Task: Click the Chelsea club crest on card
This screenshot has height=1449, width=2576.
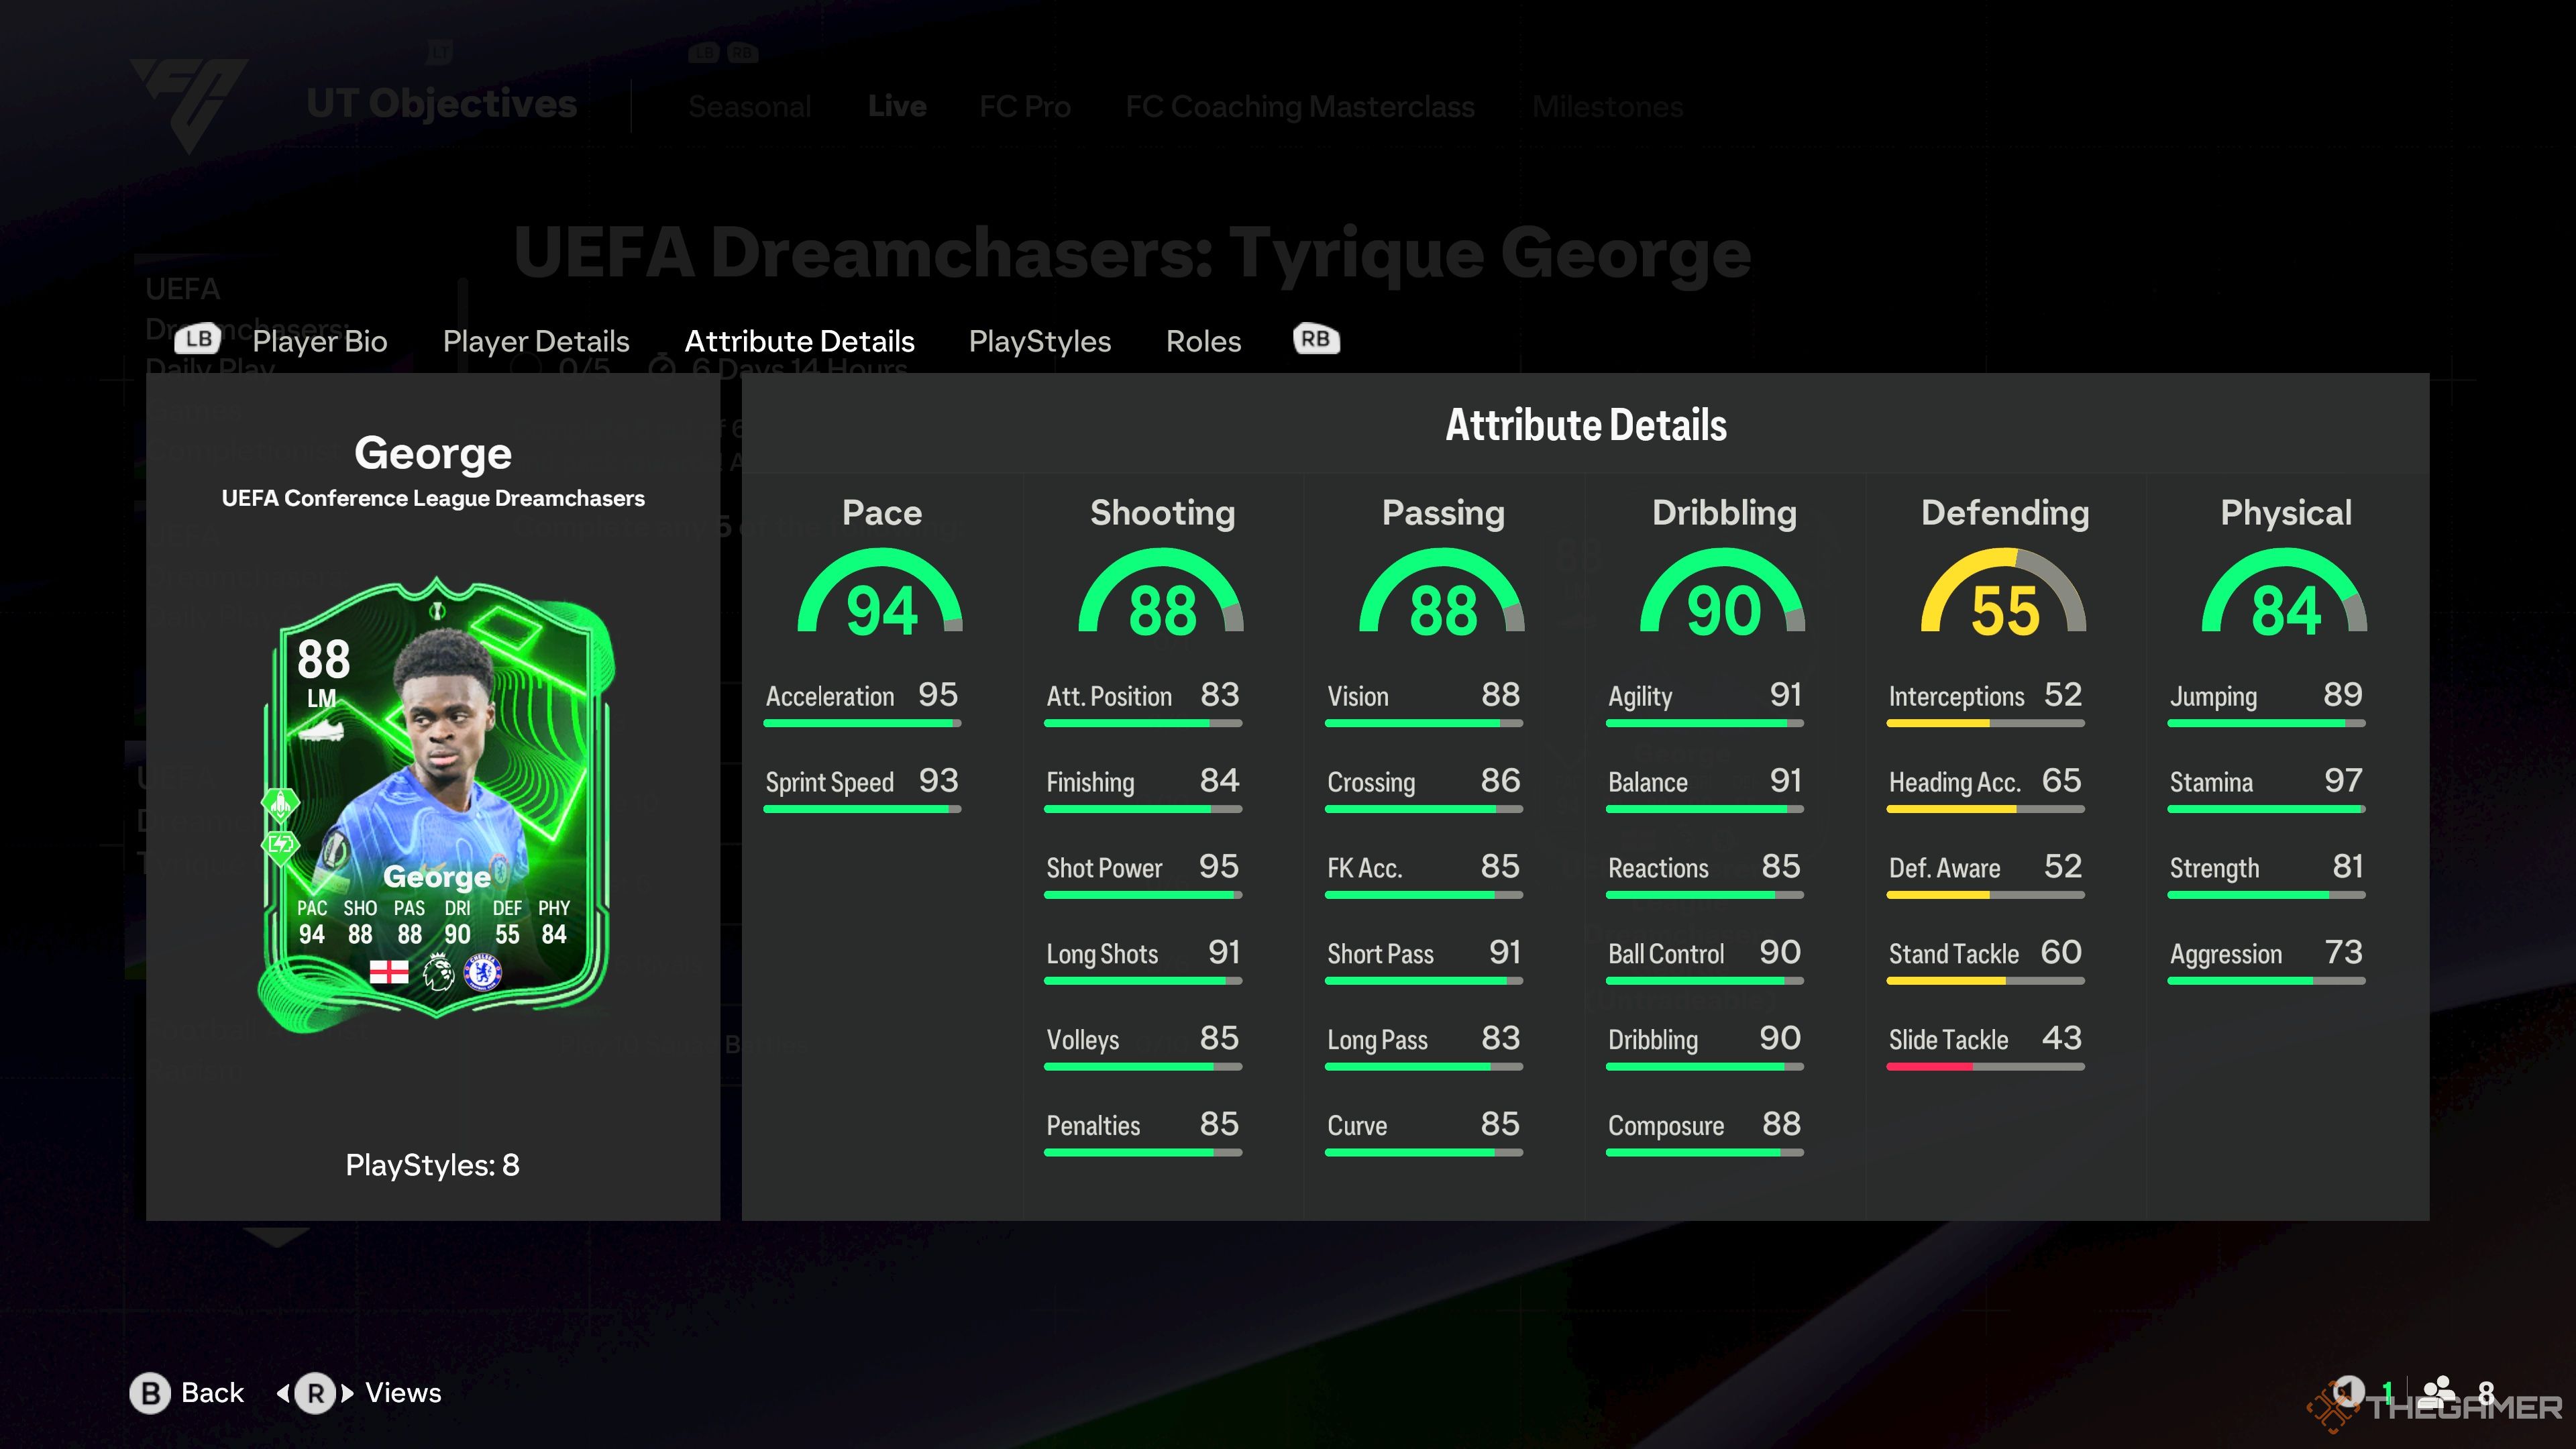Action: point(483,971)
